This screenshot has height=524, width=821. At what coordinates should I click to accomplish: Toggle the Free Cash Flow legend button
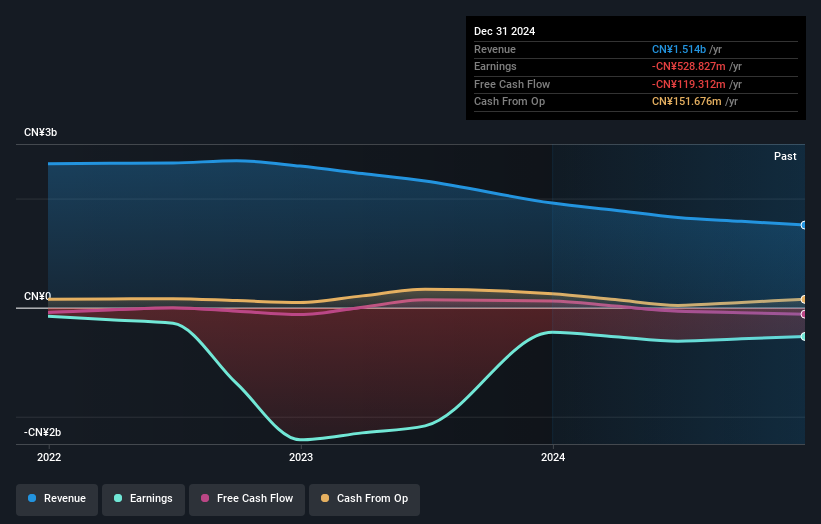[x=247, y=499]
